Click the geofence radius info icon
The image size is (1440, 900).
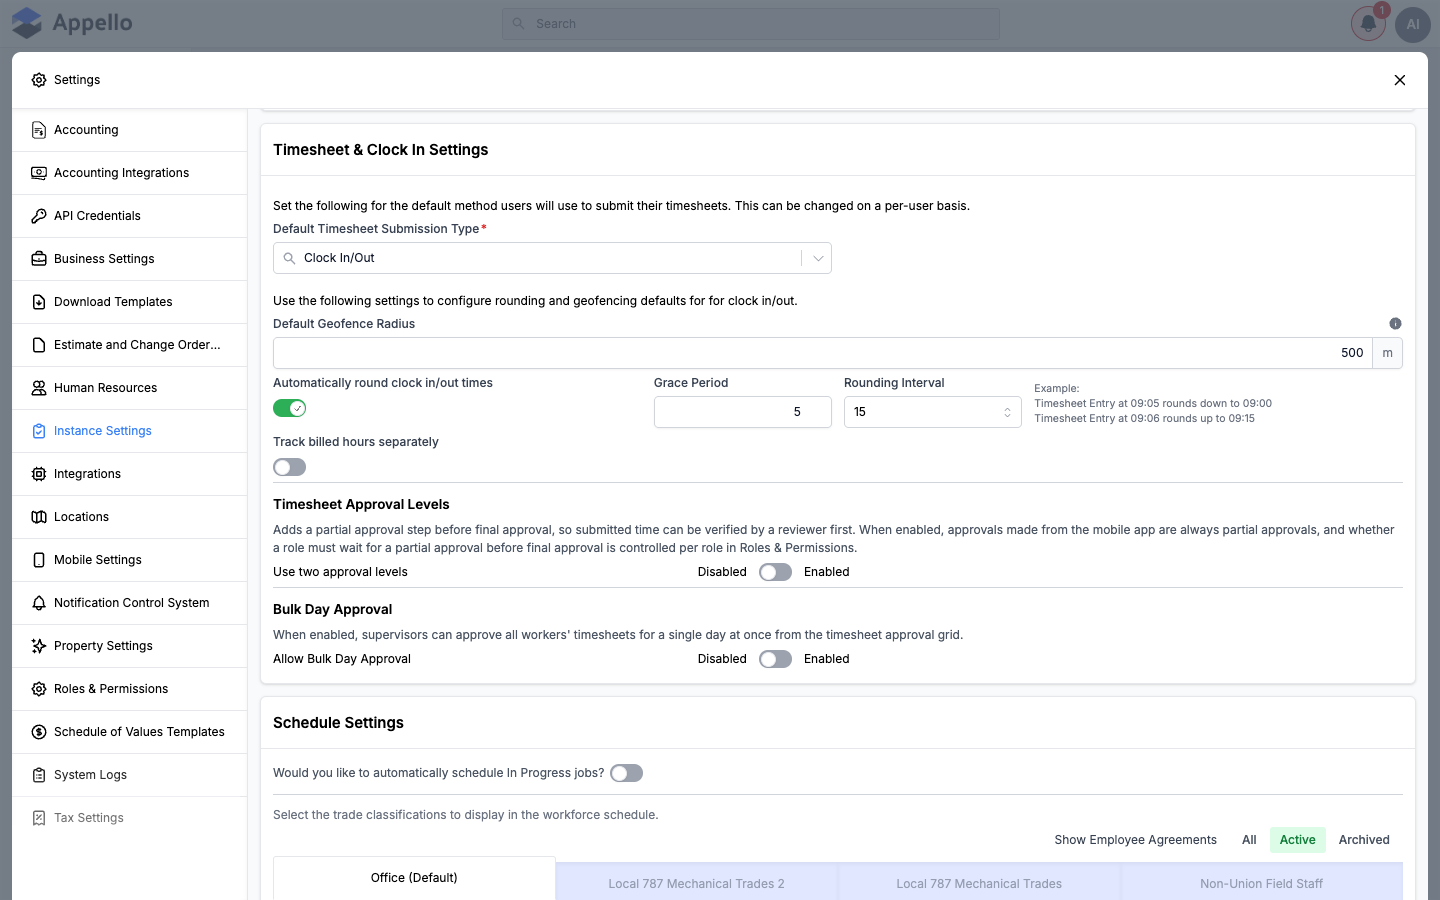point(1395,324)
